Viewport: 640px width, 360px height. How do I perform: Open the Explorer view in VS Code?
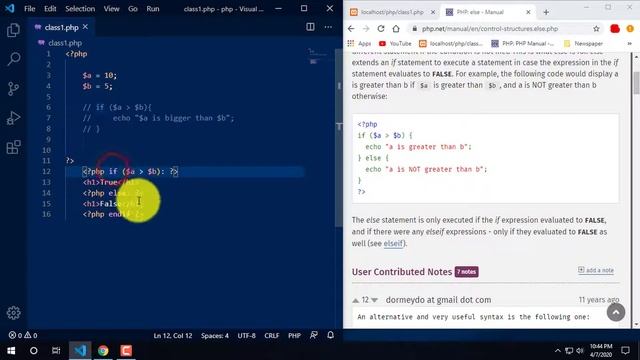(13, 30)
